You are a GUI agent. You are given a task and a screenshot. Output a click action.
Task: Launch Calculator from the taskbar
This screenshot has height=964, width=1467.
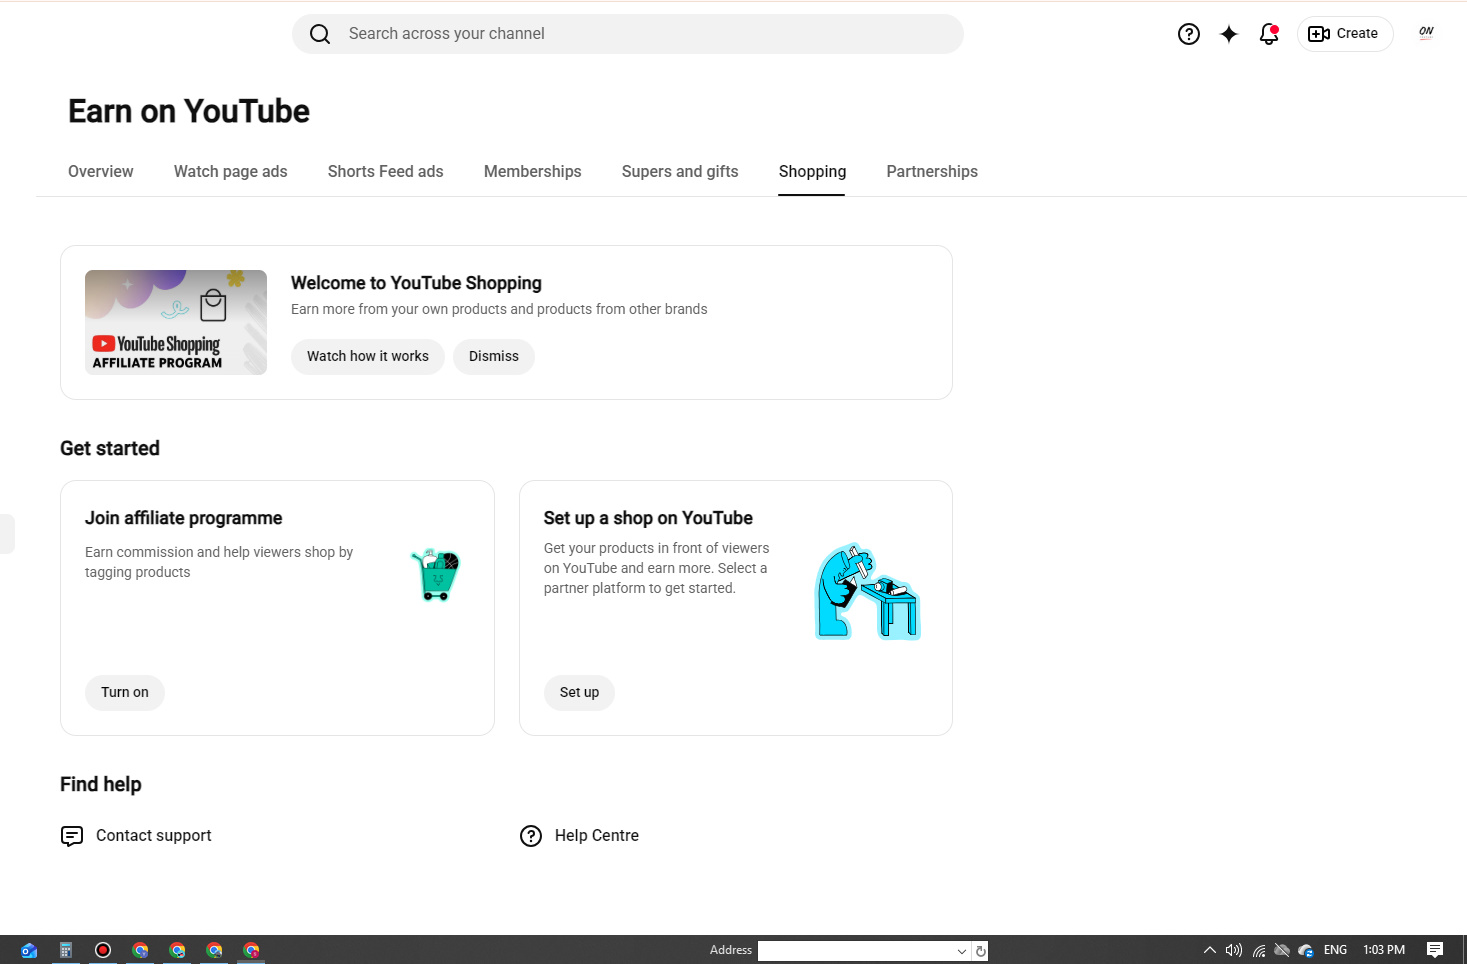66,950
